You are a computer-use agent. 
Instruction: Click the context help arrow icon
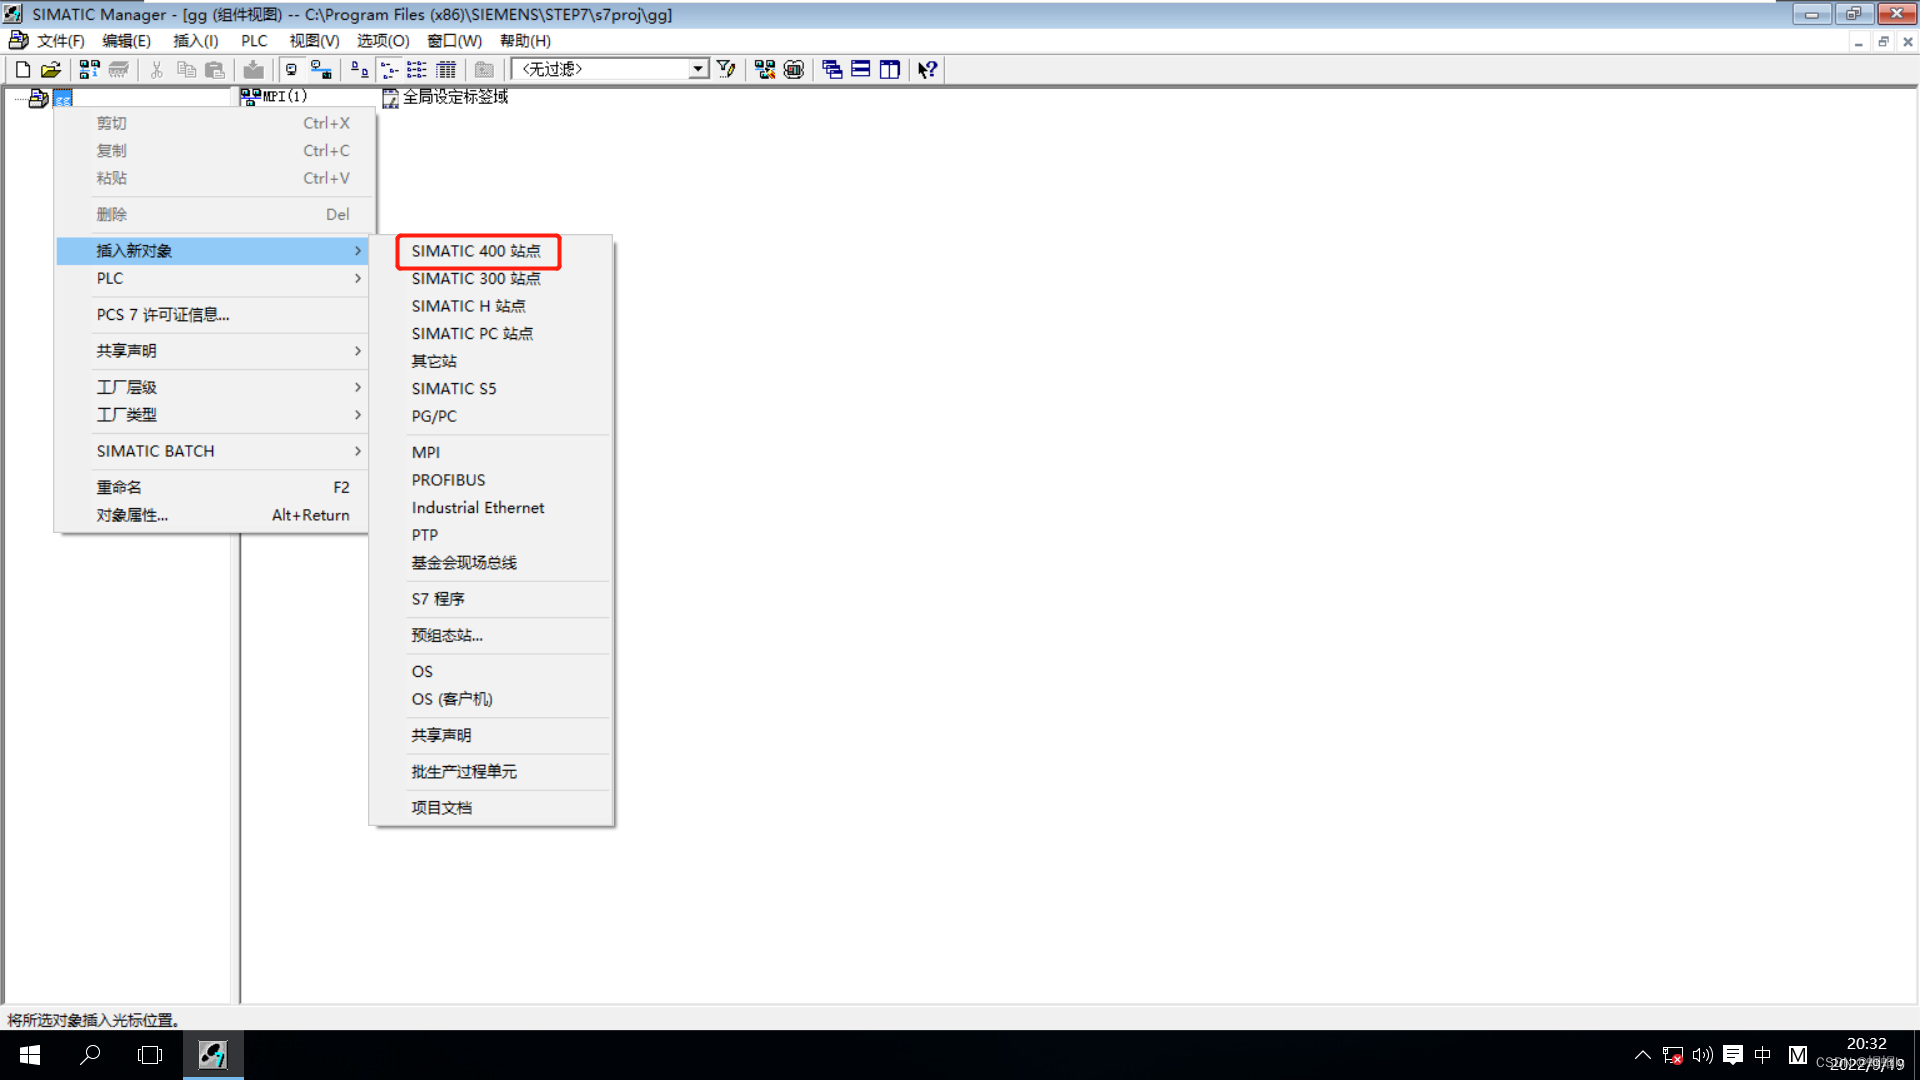click(x=928, y=69)
